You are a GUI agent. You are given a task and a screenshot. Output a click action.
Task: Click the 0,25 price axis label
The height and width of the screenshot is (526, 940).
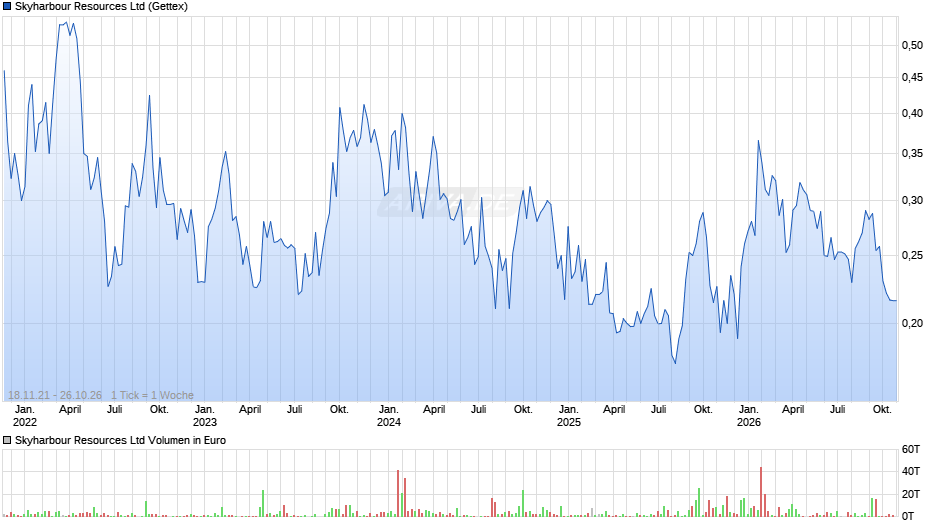click(912, 256)
